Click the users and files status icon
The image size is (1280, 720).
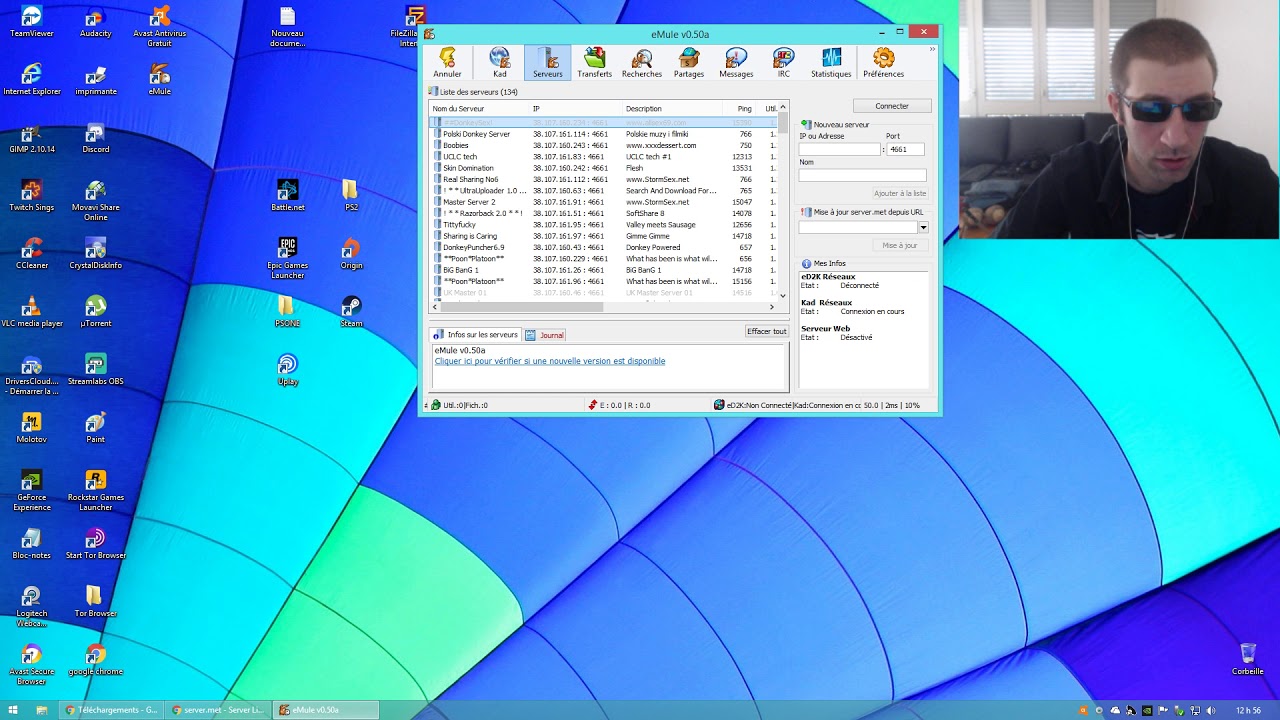point(436,405)
